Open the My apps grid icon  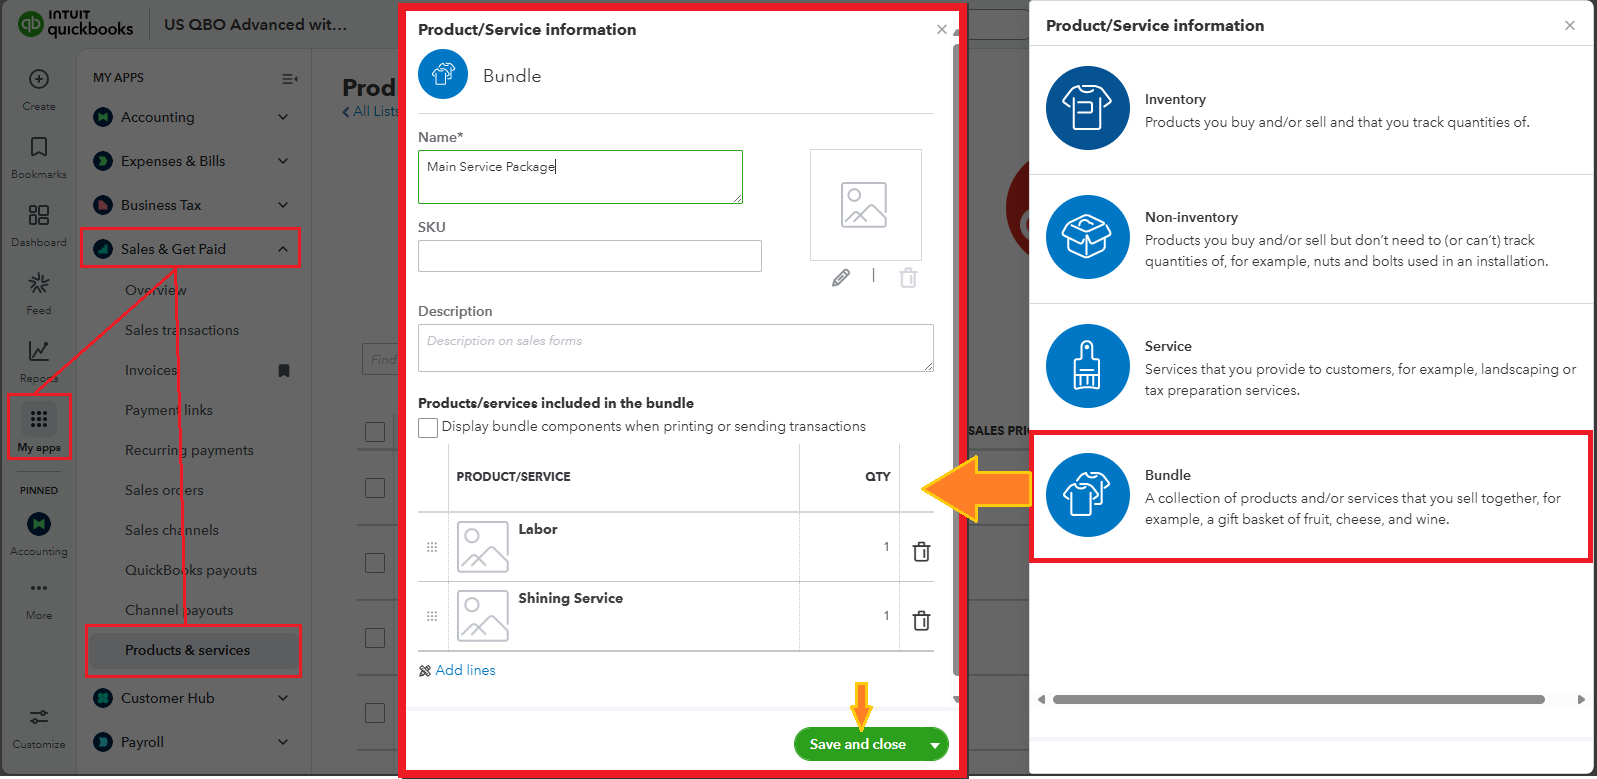[39, 419]
